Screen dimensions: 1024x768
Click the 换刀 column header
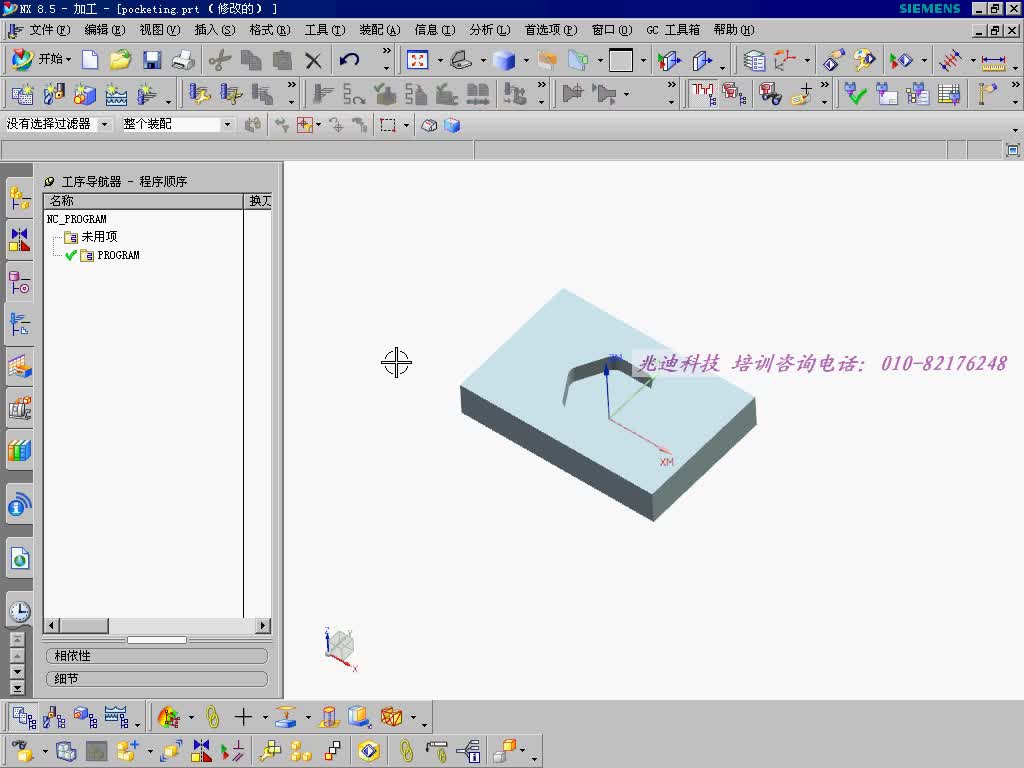[x=258, y=201]
